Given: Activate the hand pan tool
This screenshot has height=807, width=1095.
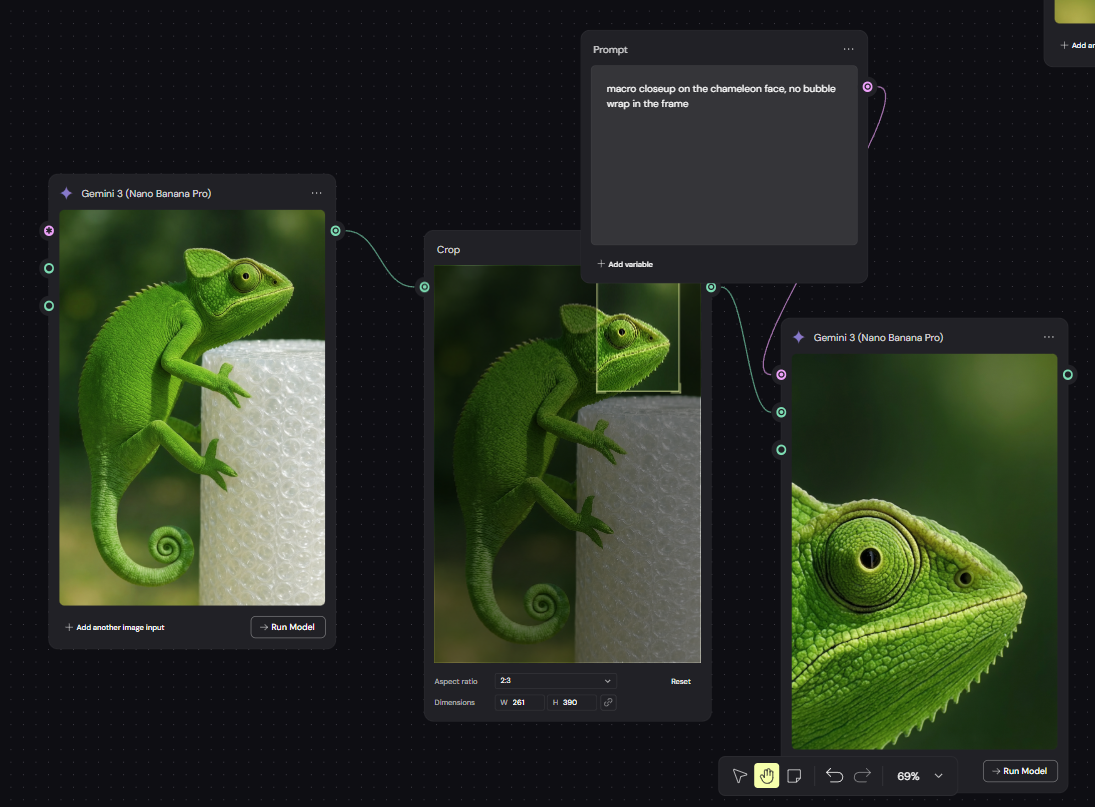Looking at the screenshot, I should tap(767, 776).
